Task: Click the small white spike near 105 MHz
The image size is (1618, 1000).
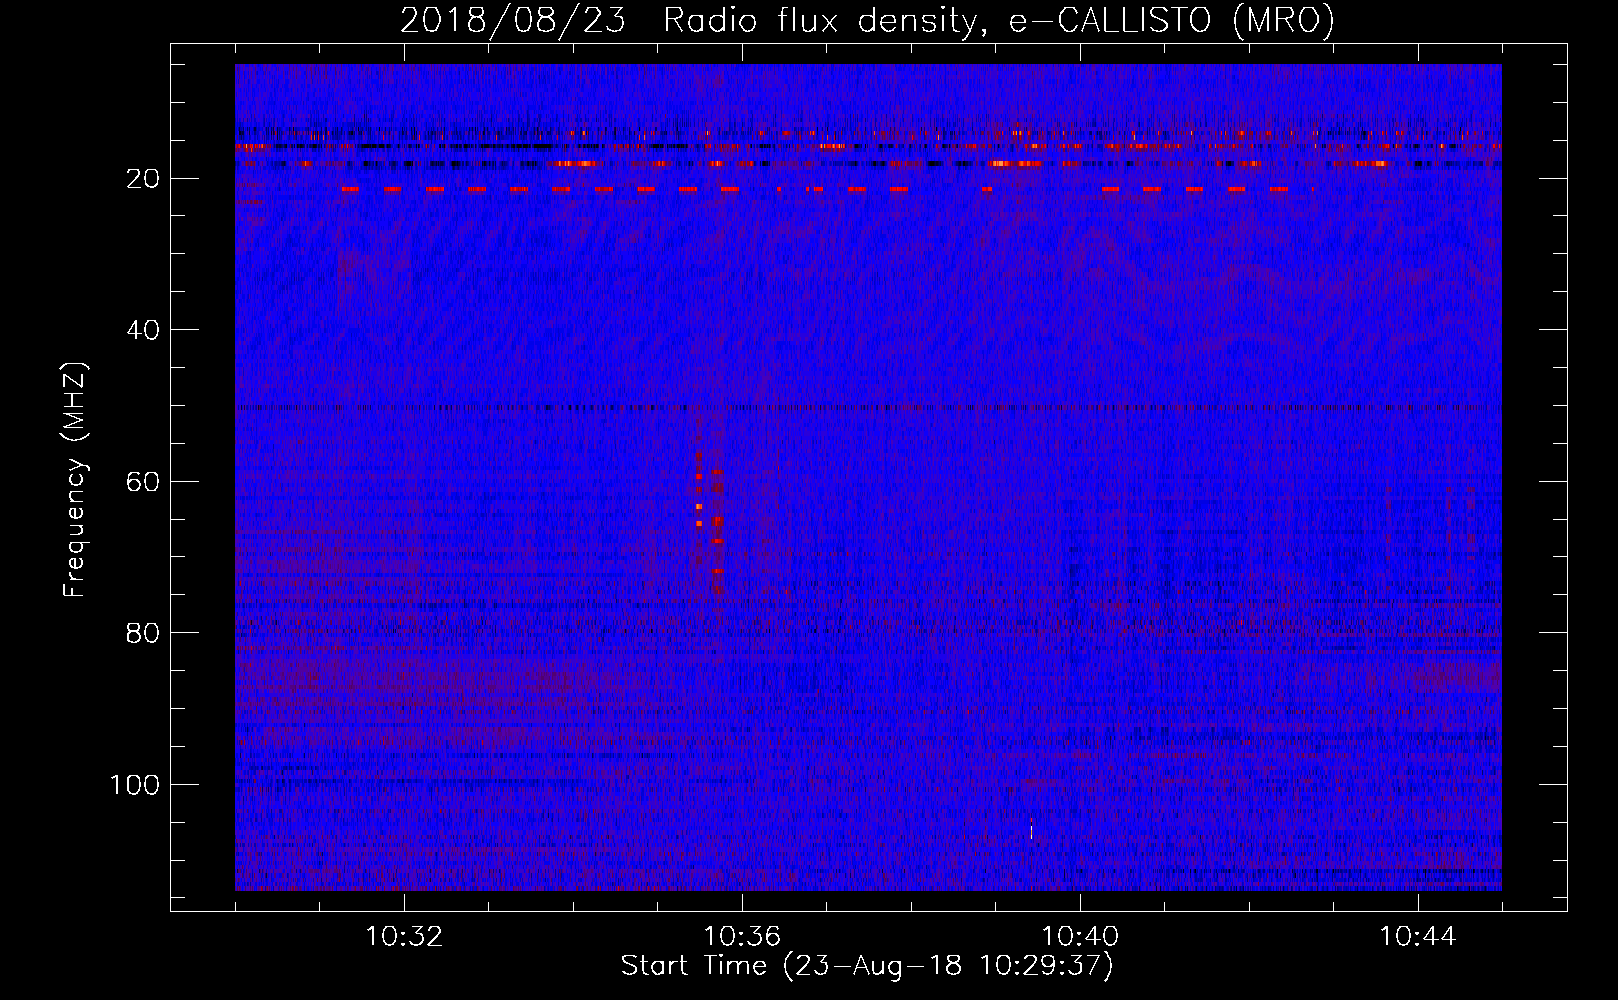Action: pos(1031,829)
